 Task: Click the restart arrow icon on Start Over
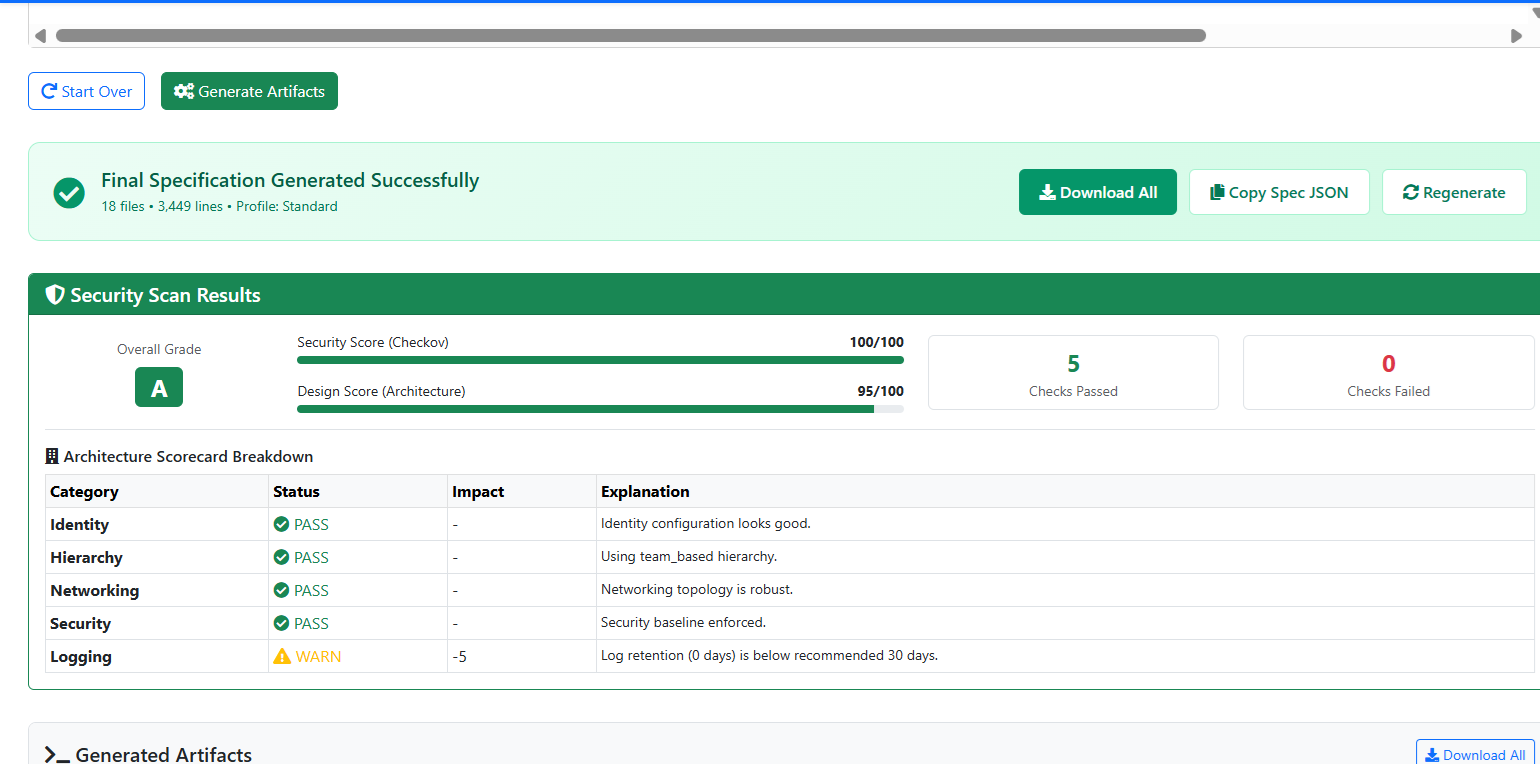point(48,90)
